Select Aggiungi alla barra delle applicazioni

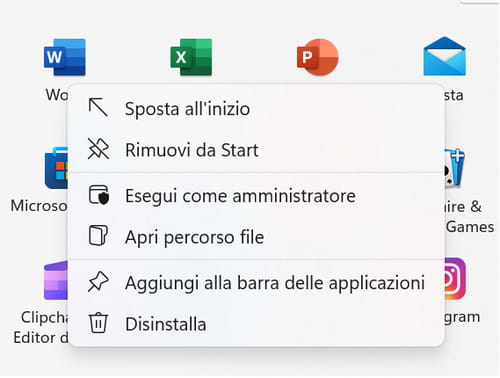point(256,283)
